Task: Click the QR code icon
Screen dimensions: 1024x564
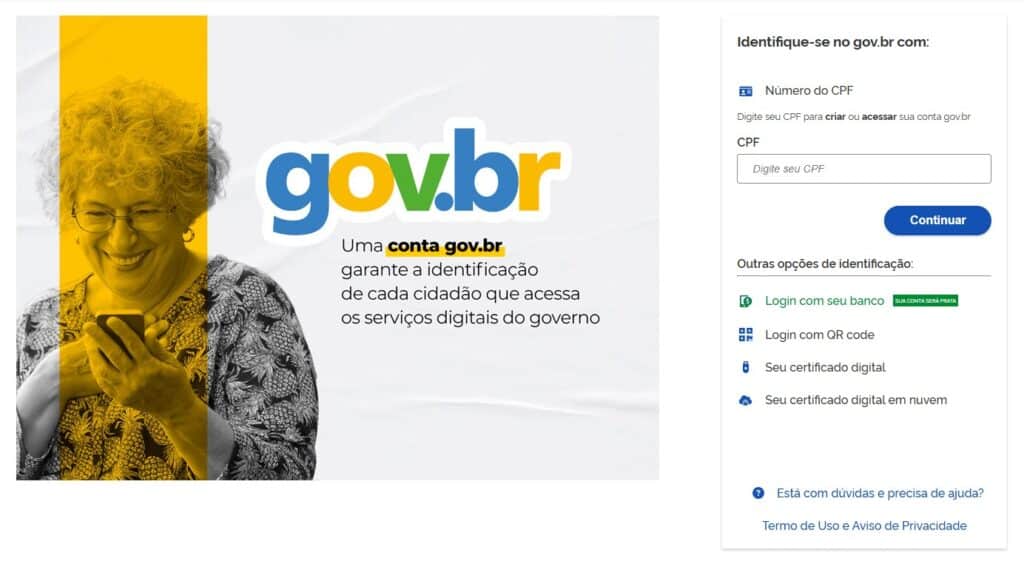Action: point(745,335)
